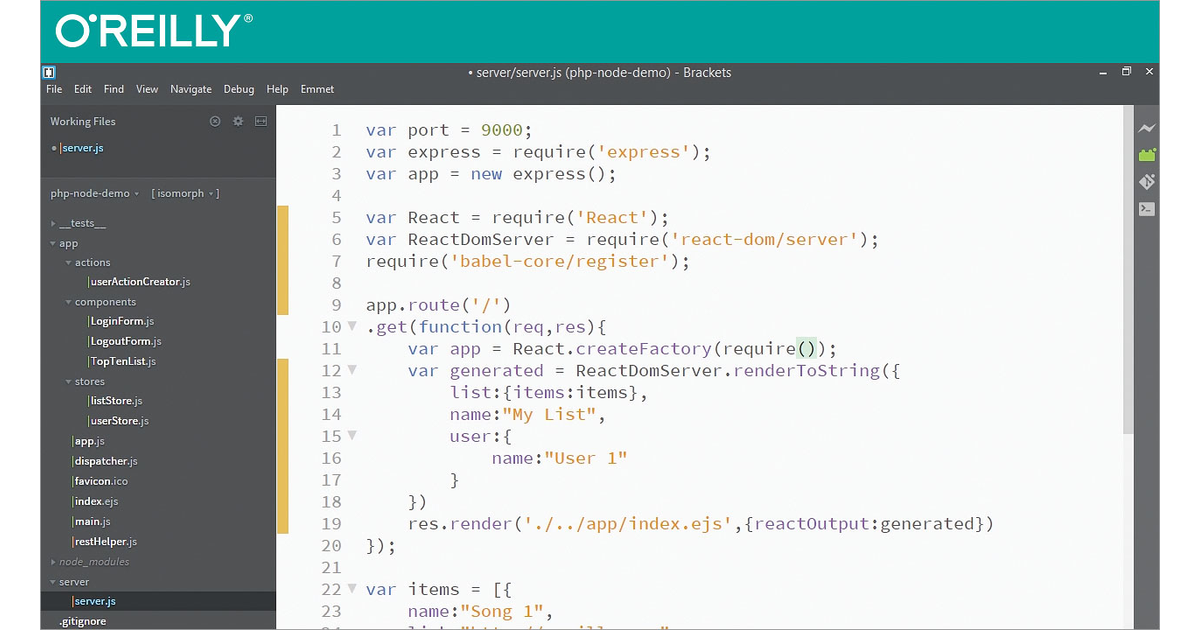This screenshot has width=1200, height=630.
Task: Collapse the actions folder
Action: click(x=68, y=263)
